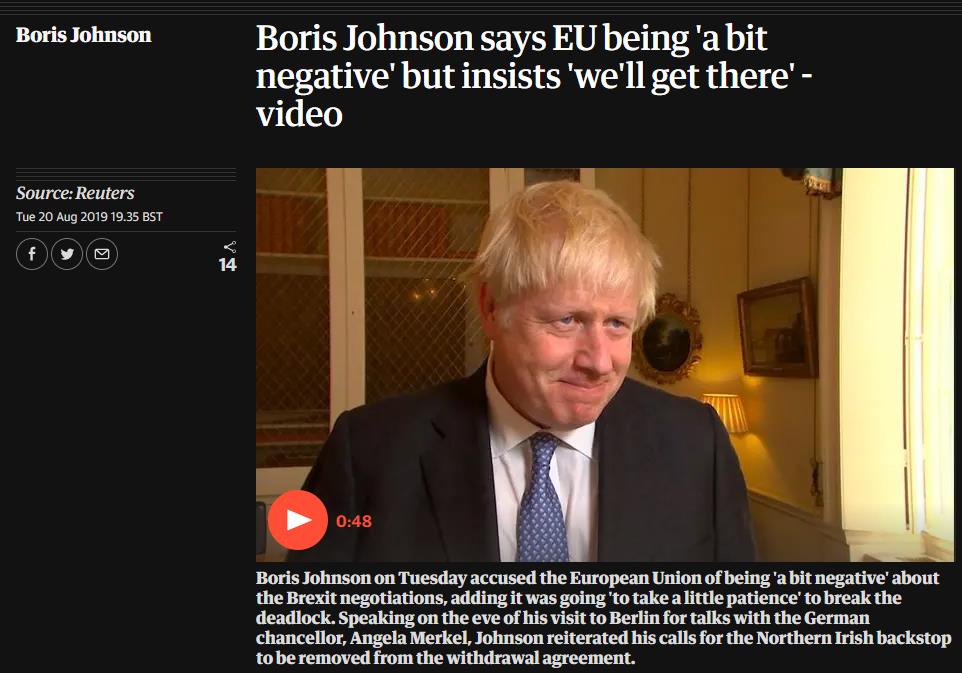Click the blue patterned tie in video frame
The image size is (962, 673).
541,497
